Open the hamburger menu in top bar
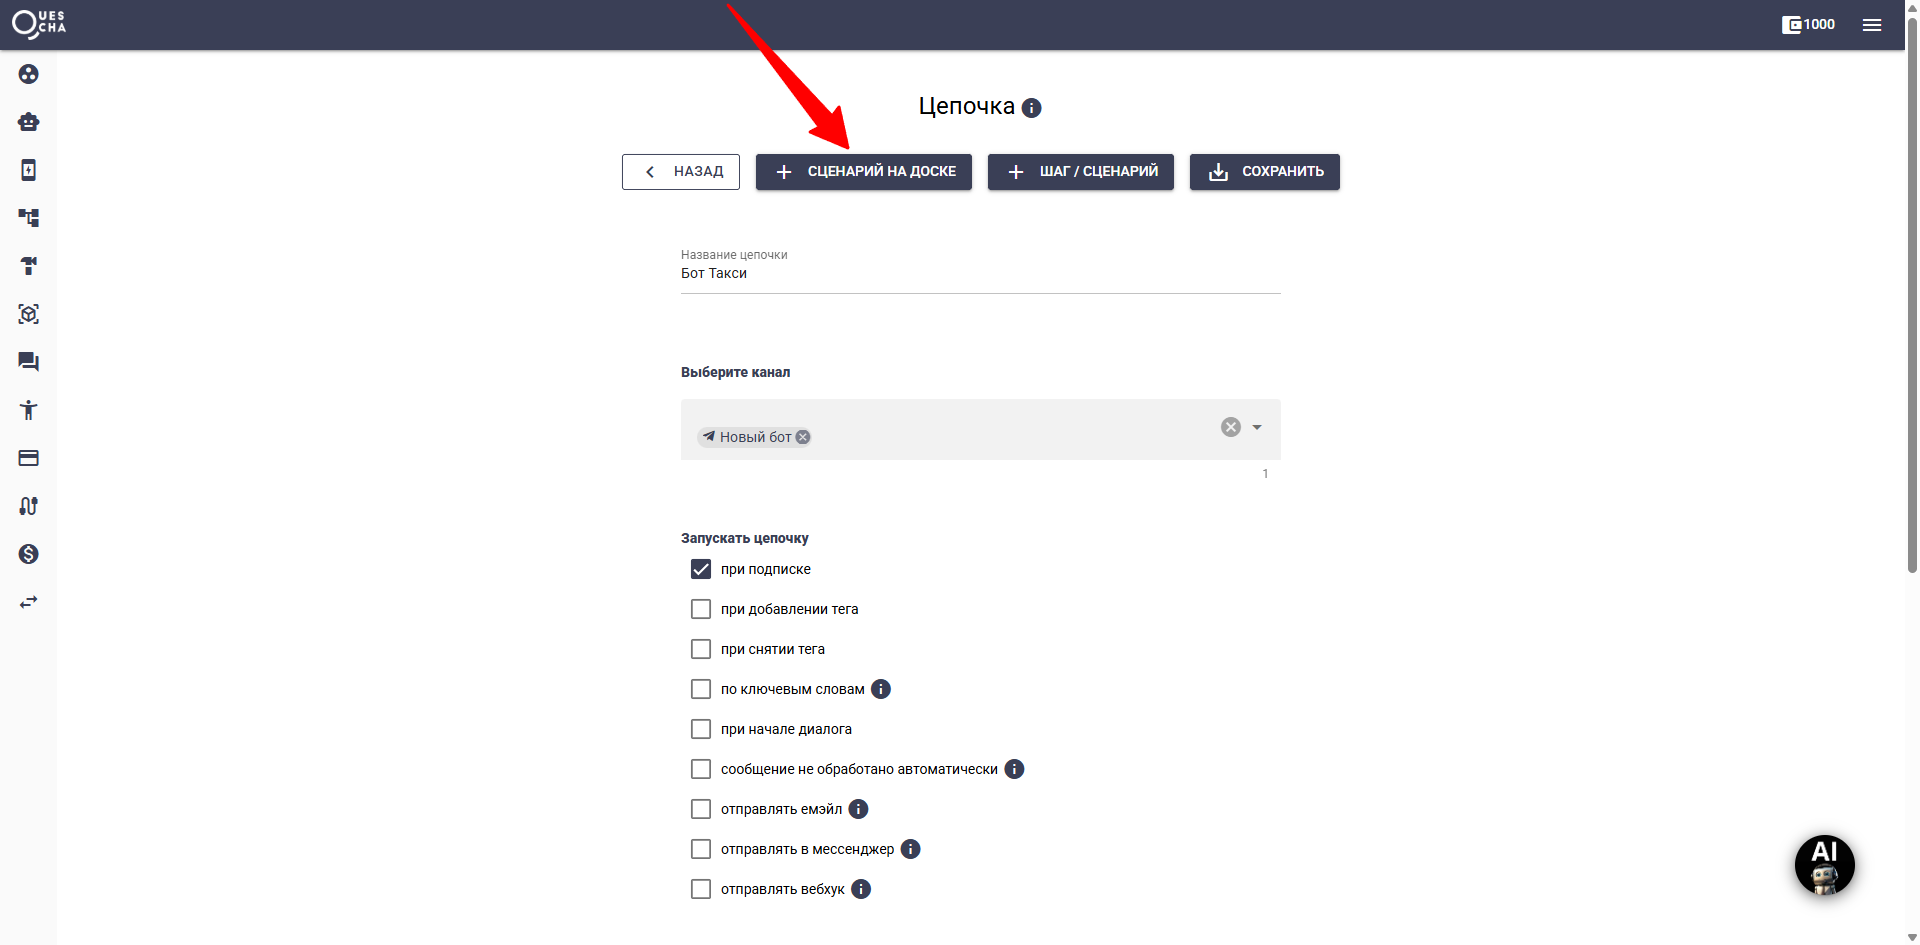This screenshot has width=1920, height=945. [1872, 25]
